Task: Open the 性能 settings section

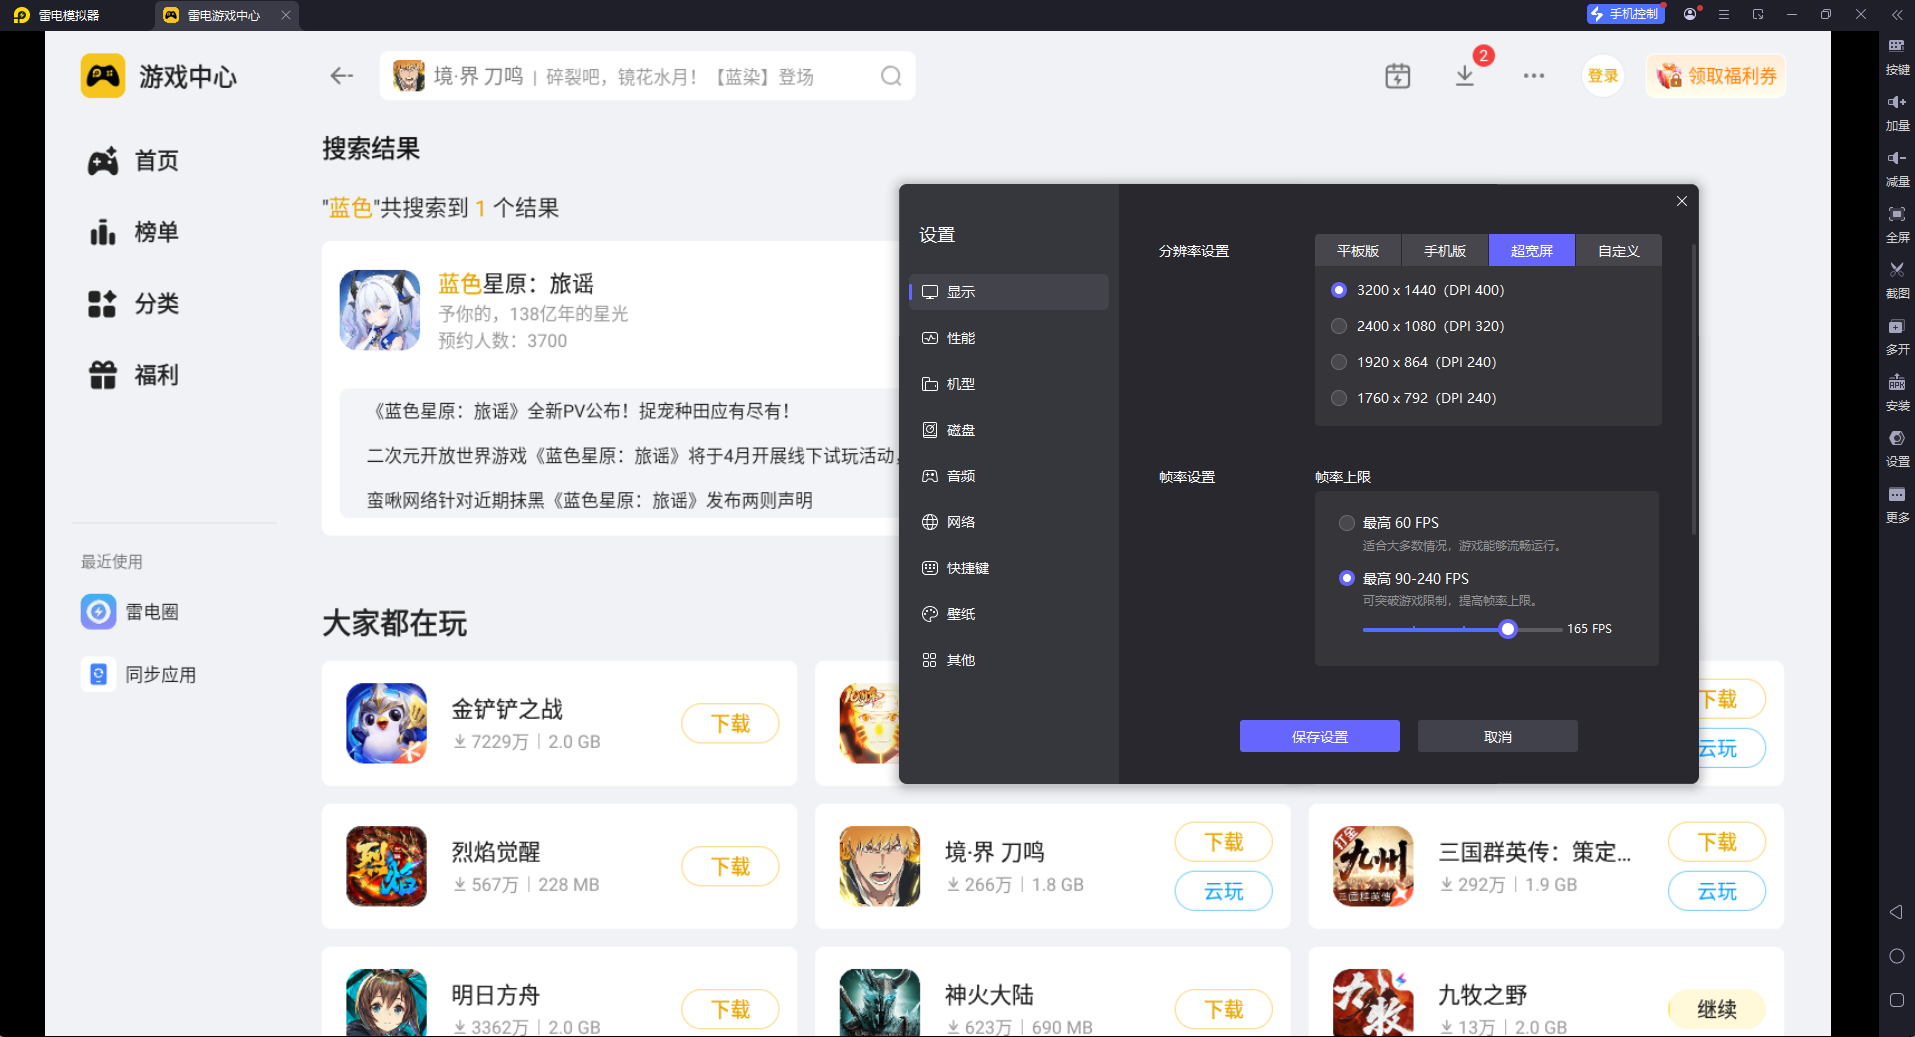Action: click(1009, 338)
